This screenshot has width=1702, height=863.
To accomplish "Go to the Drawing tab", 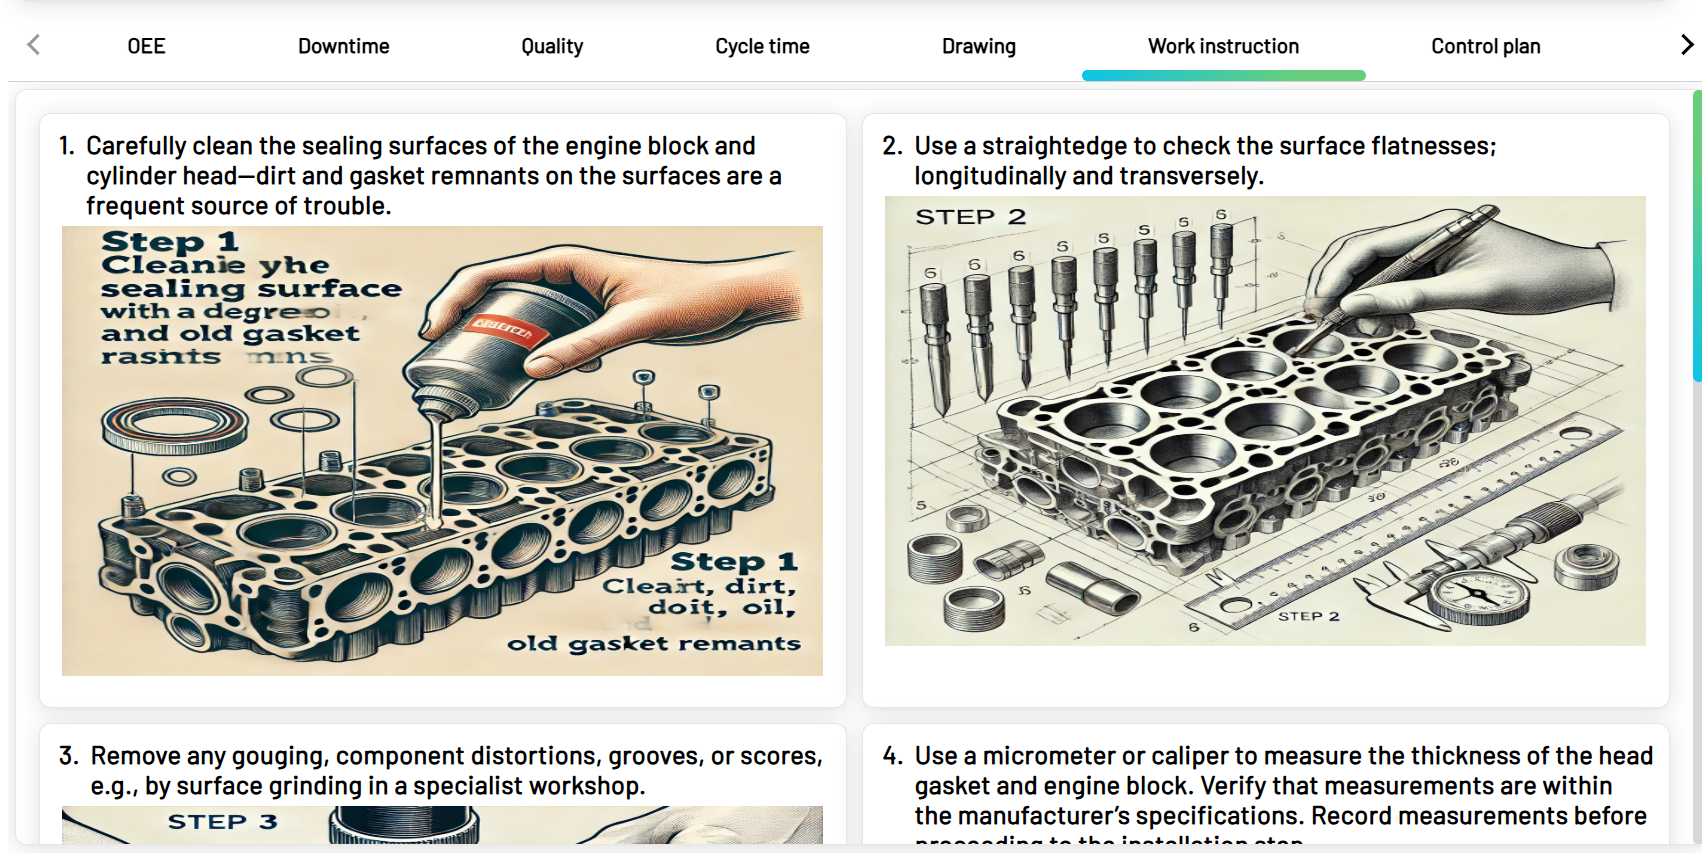I will point(978,46).
